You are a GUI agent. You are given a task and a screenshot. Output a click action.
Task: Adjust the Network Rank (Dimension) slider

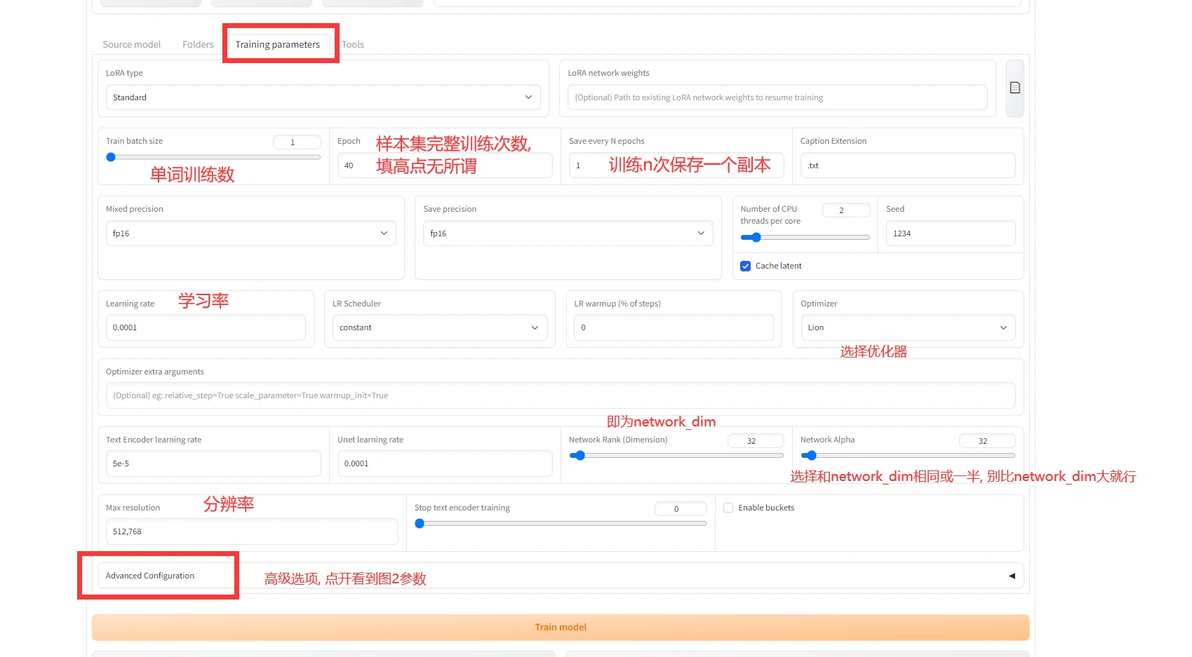coord(676,455)
